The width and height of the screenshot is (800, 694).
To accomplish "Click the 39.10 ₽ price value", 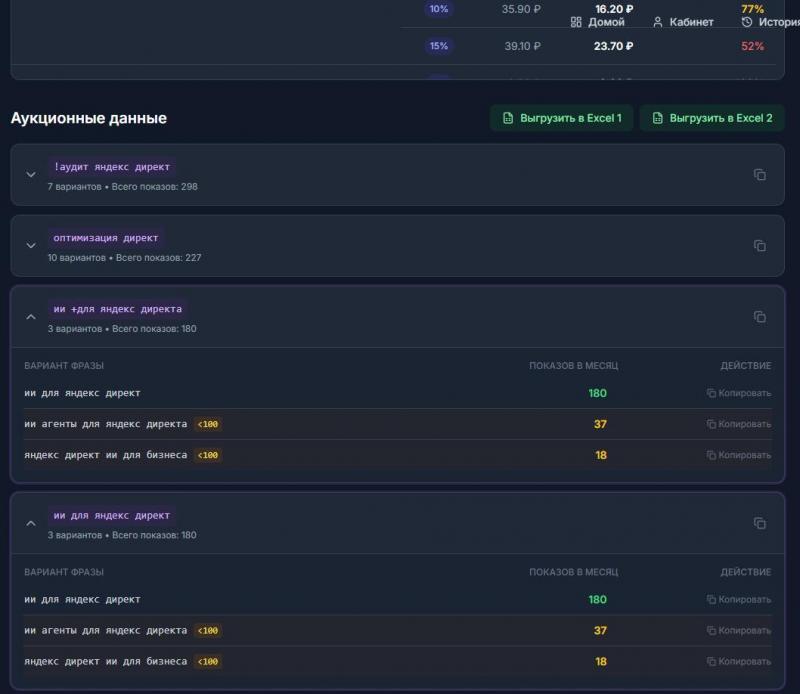I will tap(522, 46).
